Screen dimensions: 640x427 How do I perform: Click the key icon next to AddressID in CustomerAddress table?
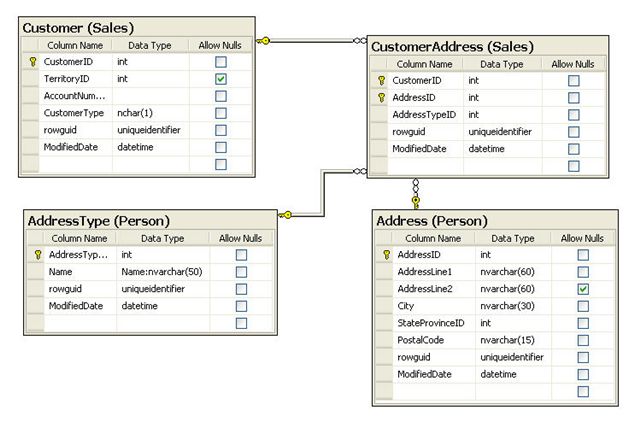coord(381,98)
